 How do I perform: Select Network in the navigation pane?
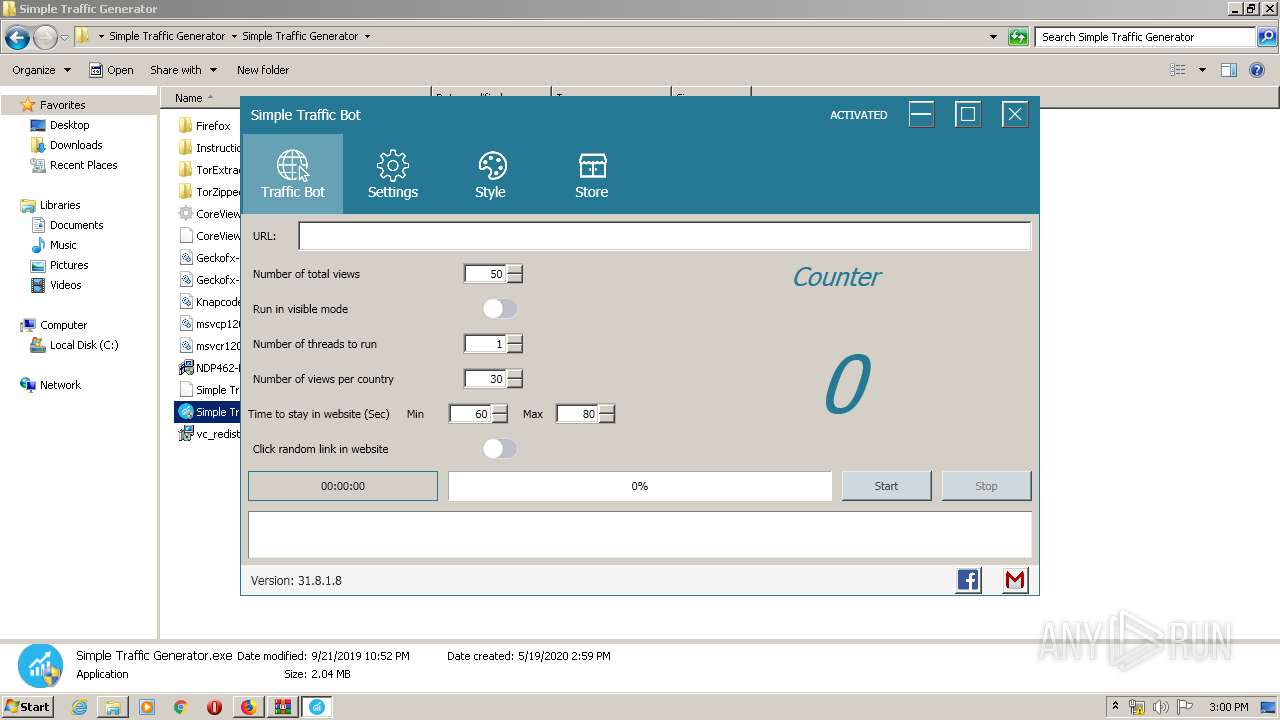pos(60,385)
